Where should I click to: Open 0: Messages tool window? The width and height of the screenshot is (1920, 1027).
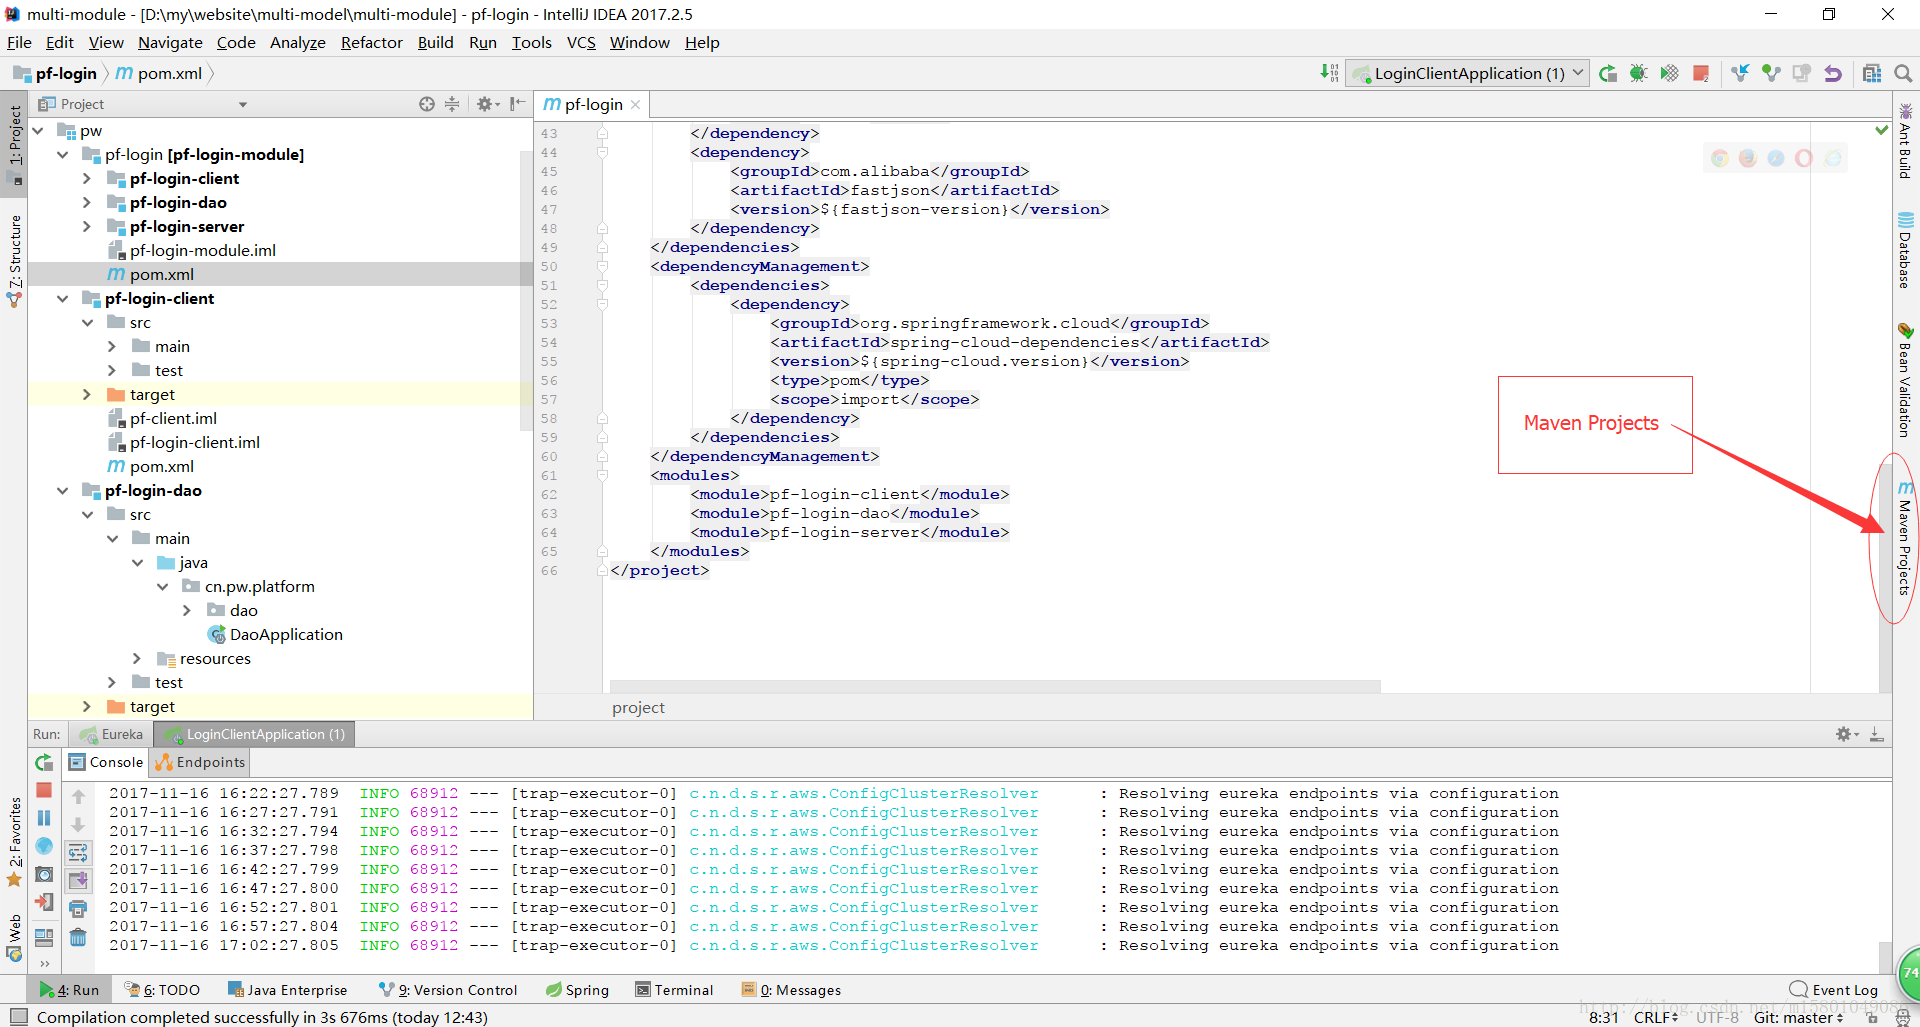coord(791,990)
